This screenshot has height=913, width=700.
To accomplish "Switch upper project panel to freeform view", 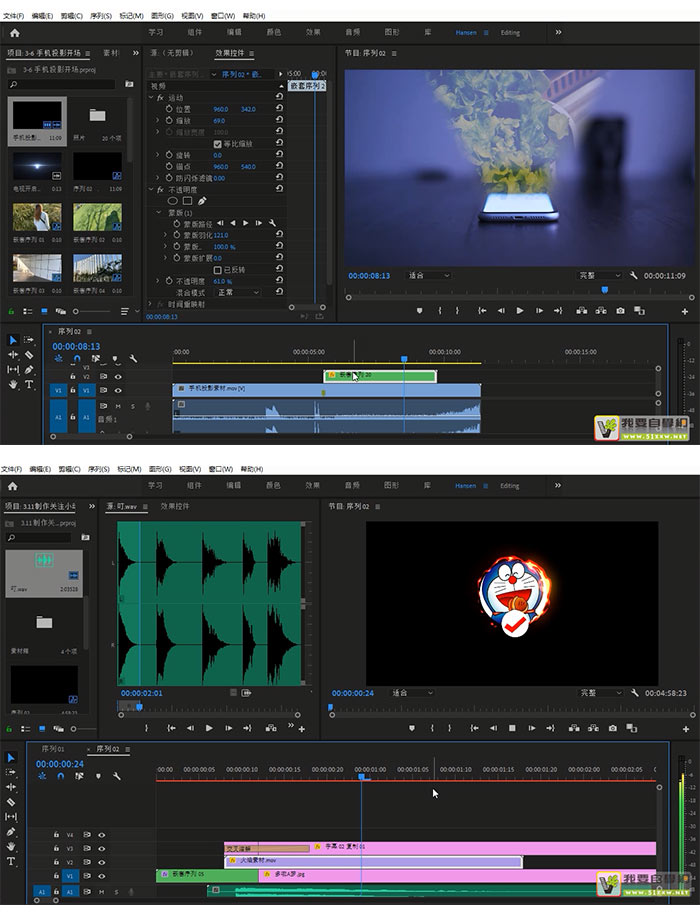I will point(60,312).
